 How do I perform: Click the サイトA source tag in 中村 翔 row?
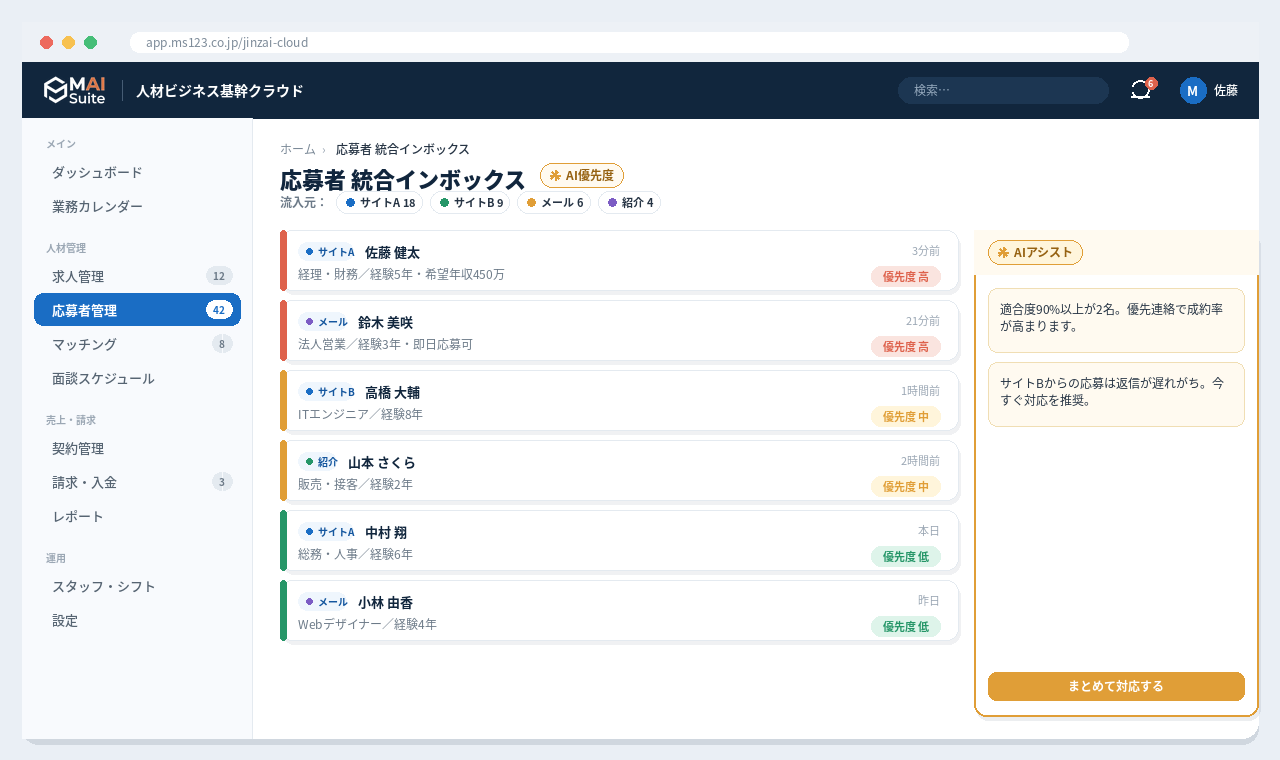pyautogui.click(x=329, y=532)
